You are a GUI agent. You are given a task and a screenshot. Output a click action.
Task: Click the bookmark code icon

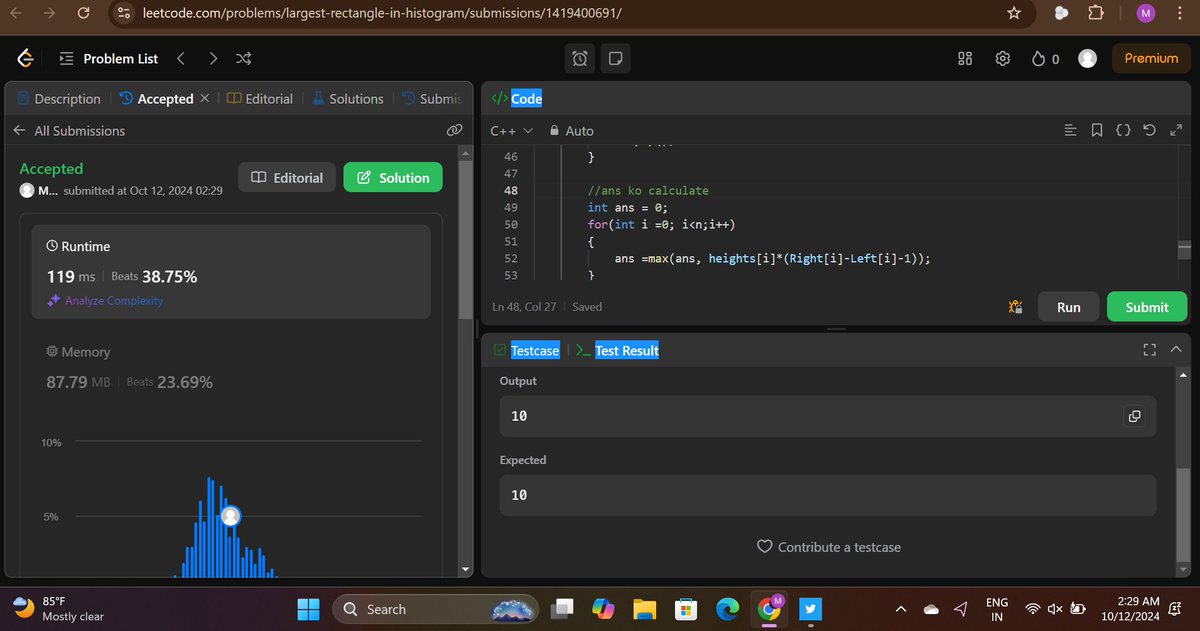(1097, 131)
